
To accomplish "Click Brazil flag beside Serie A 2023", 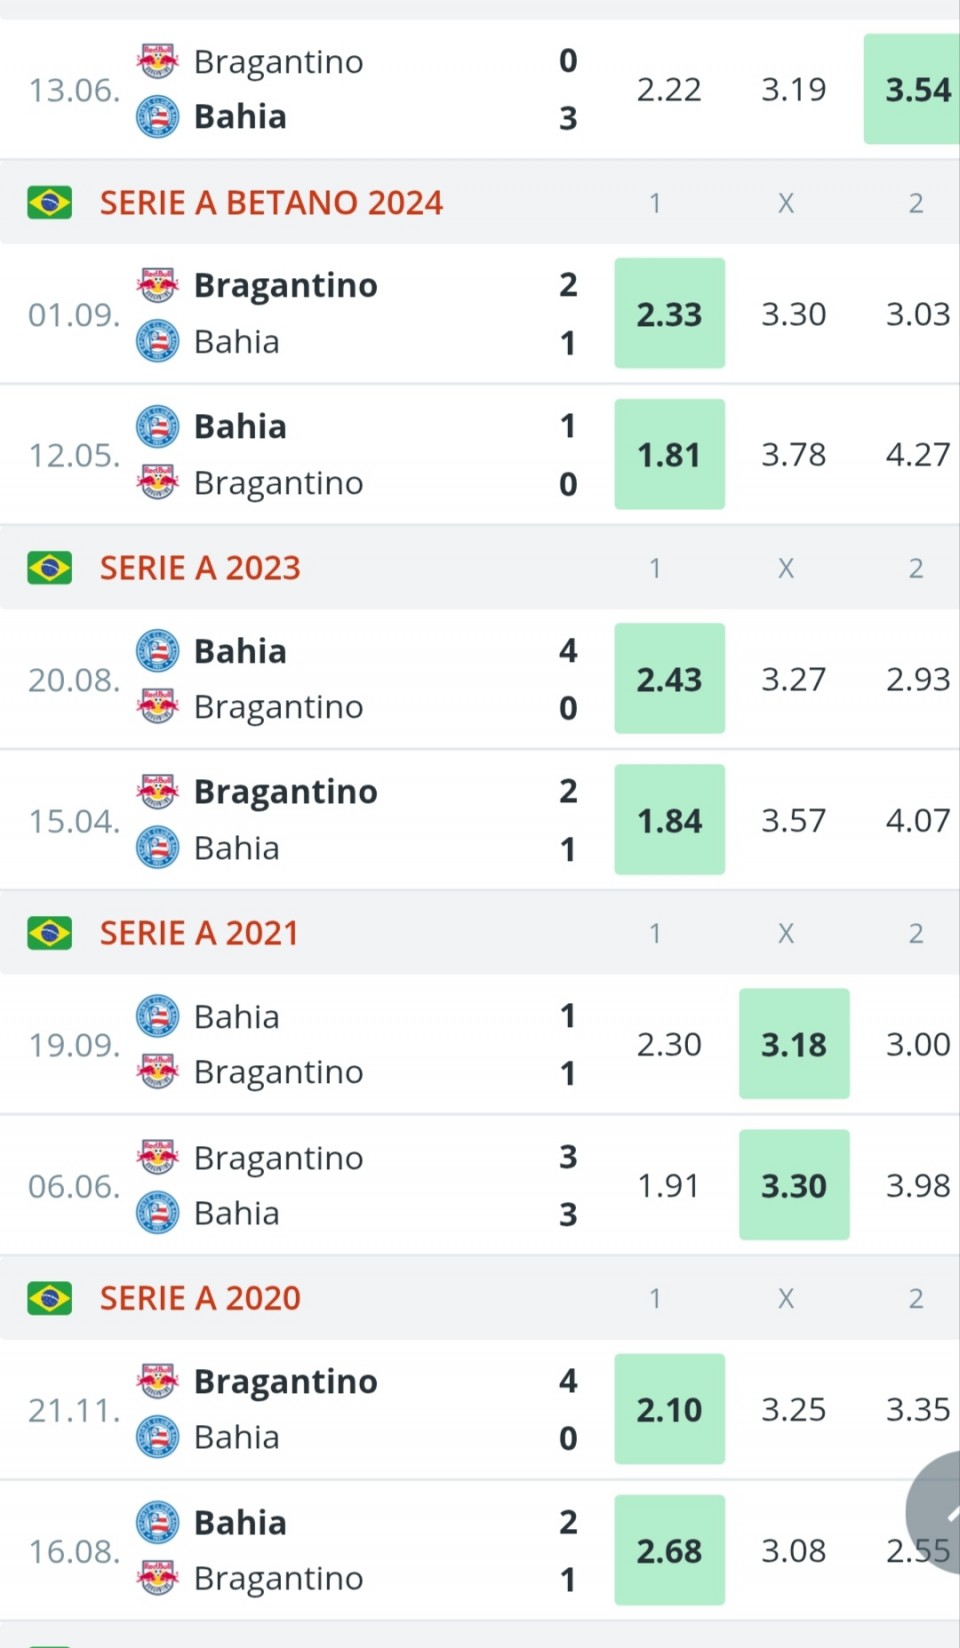I will point(49,568).
